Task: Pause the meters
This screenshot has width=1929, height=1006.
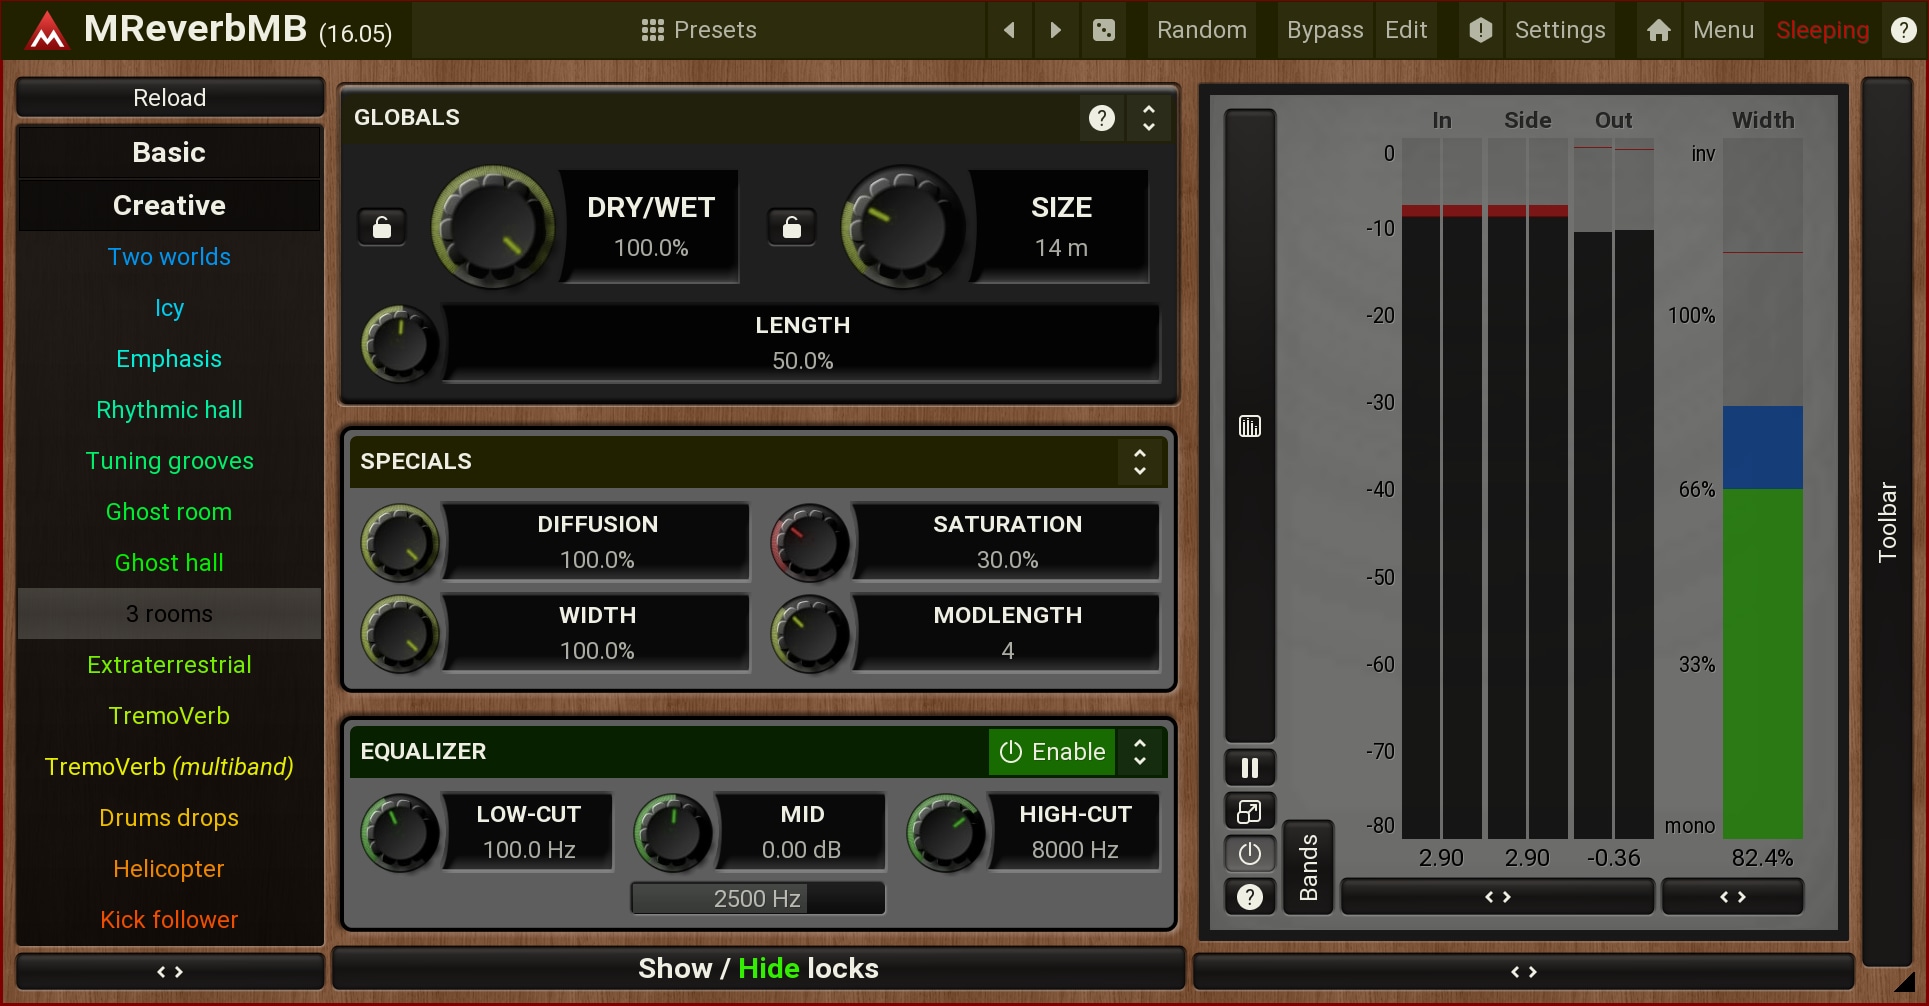Action: click(1250, 768)
